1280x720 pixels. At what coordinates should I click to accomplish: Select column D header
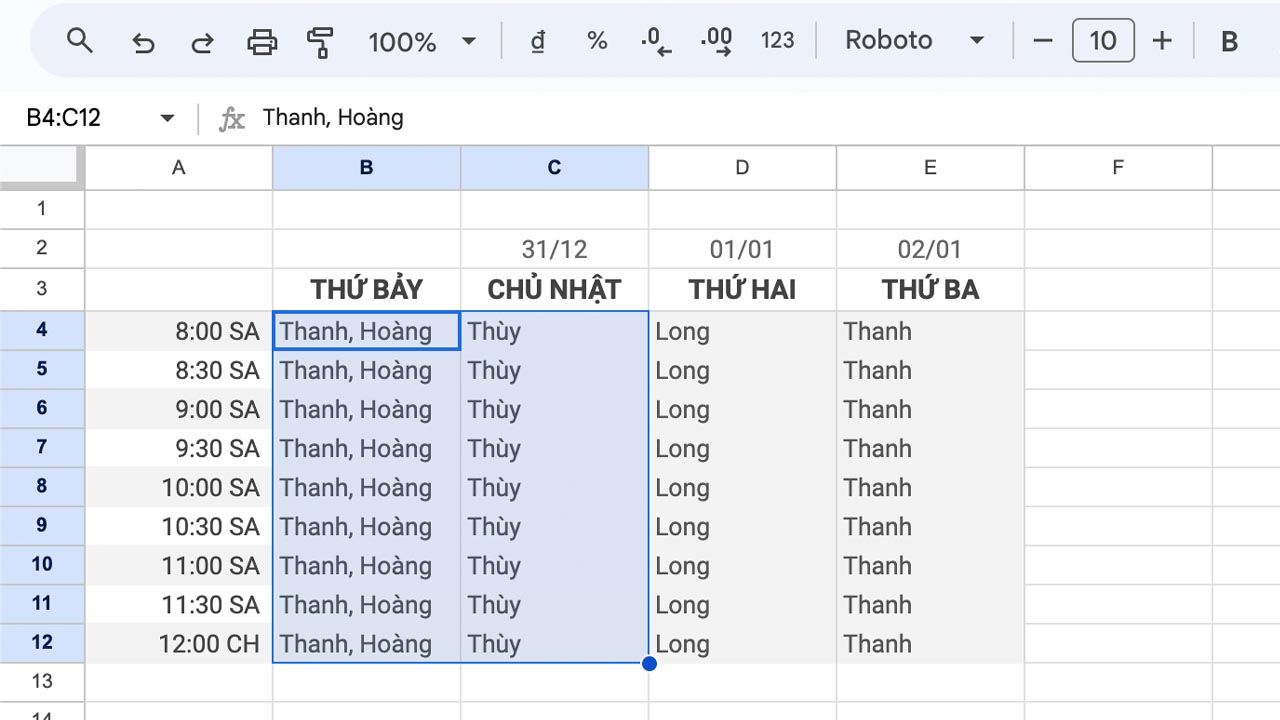(x=742, y=167)
